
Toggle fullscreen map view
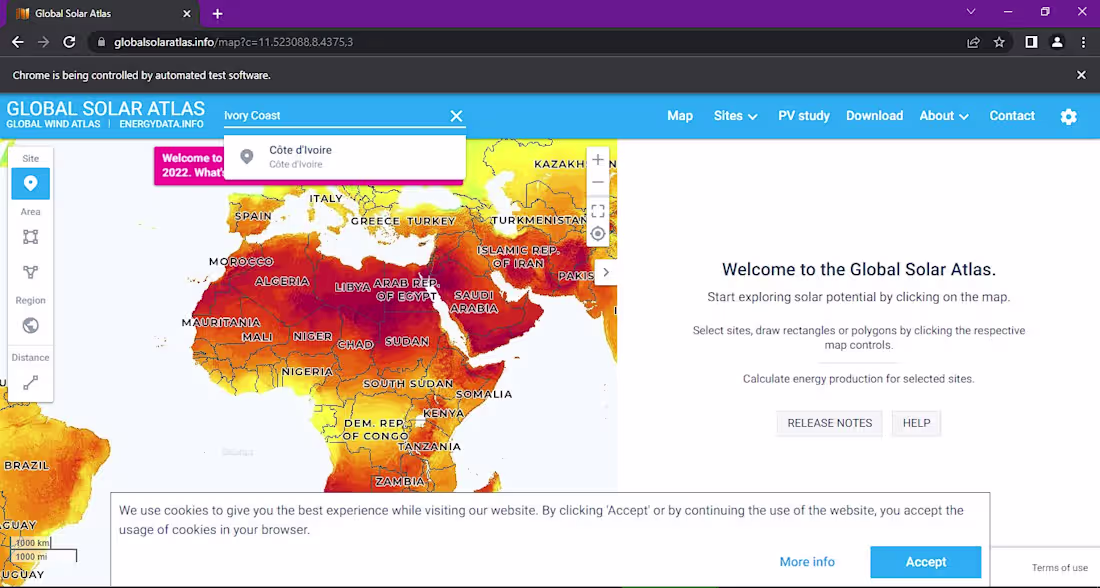(597, 210)
